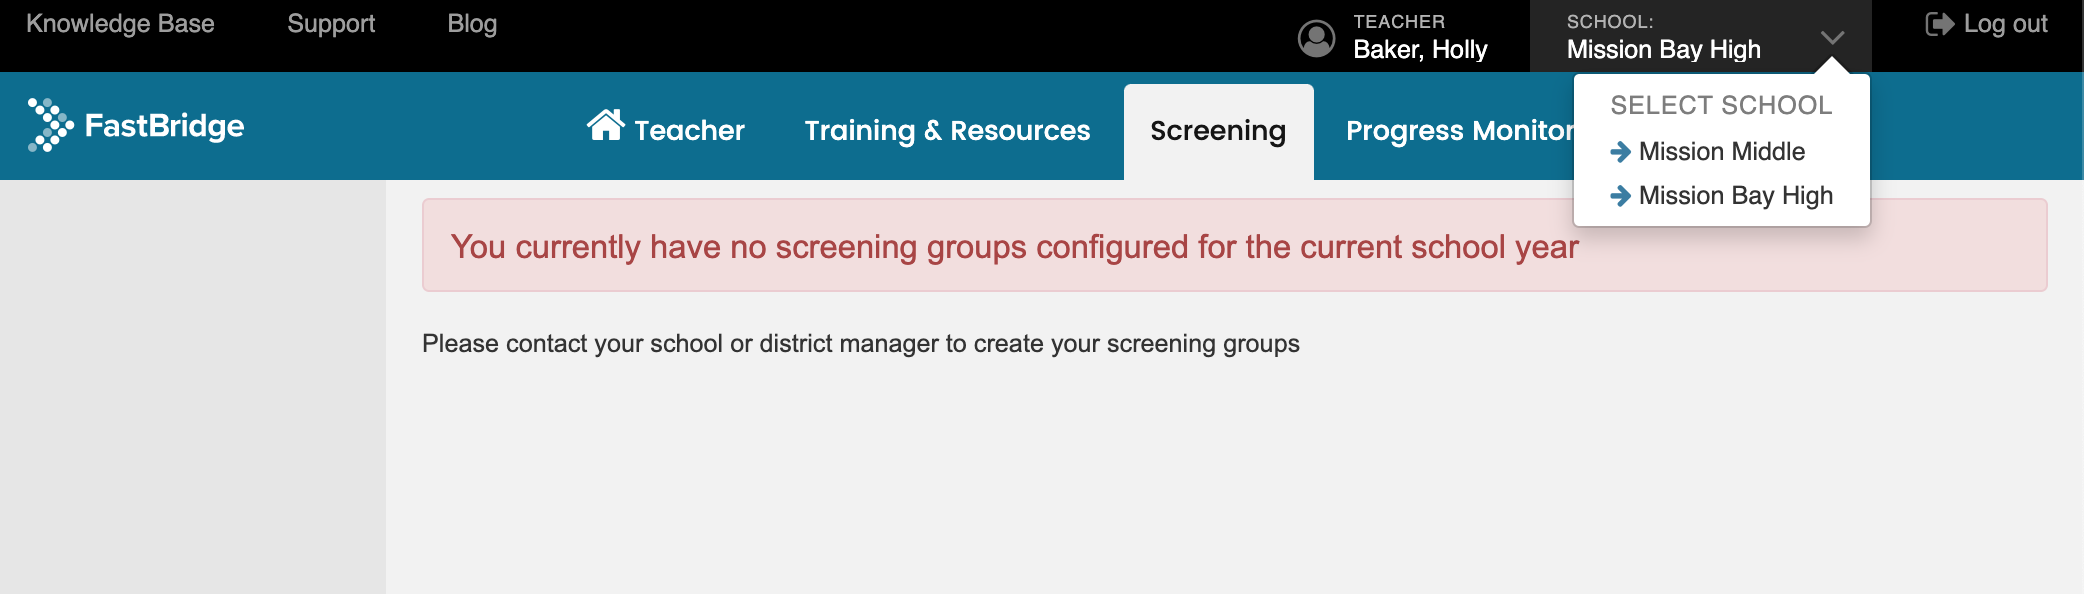Click the FastBridge dotted arrow logo icon
The height and width of the screenshot is (594, 2084).
[x=50, y=125]
